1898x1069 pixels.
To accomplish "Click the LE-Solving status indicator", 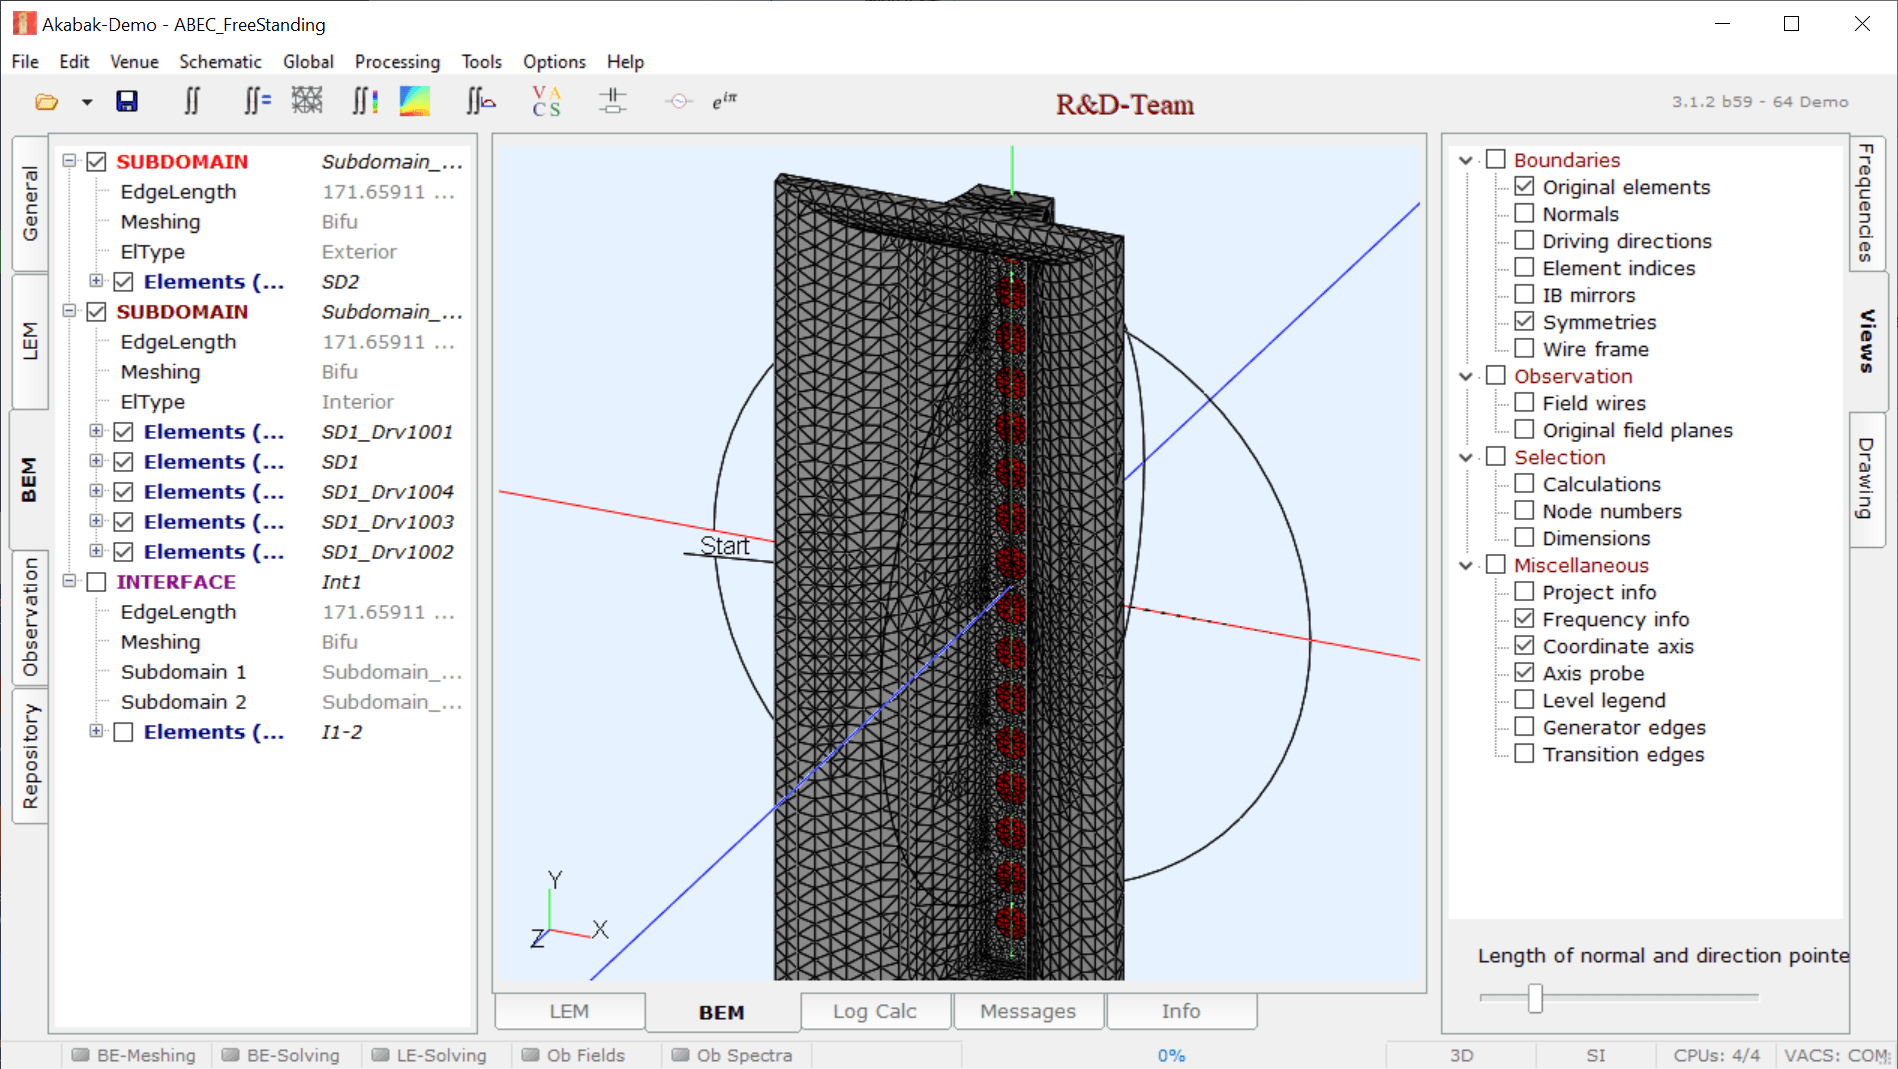I will 430,1055.
